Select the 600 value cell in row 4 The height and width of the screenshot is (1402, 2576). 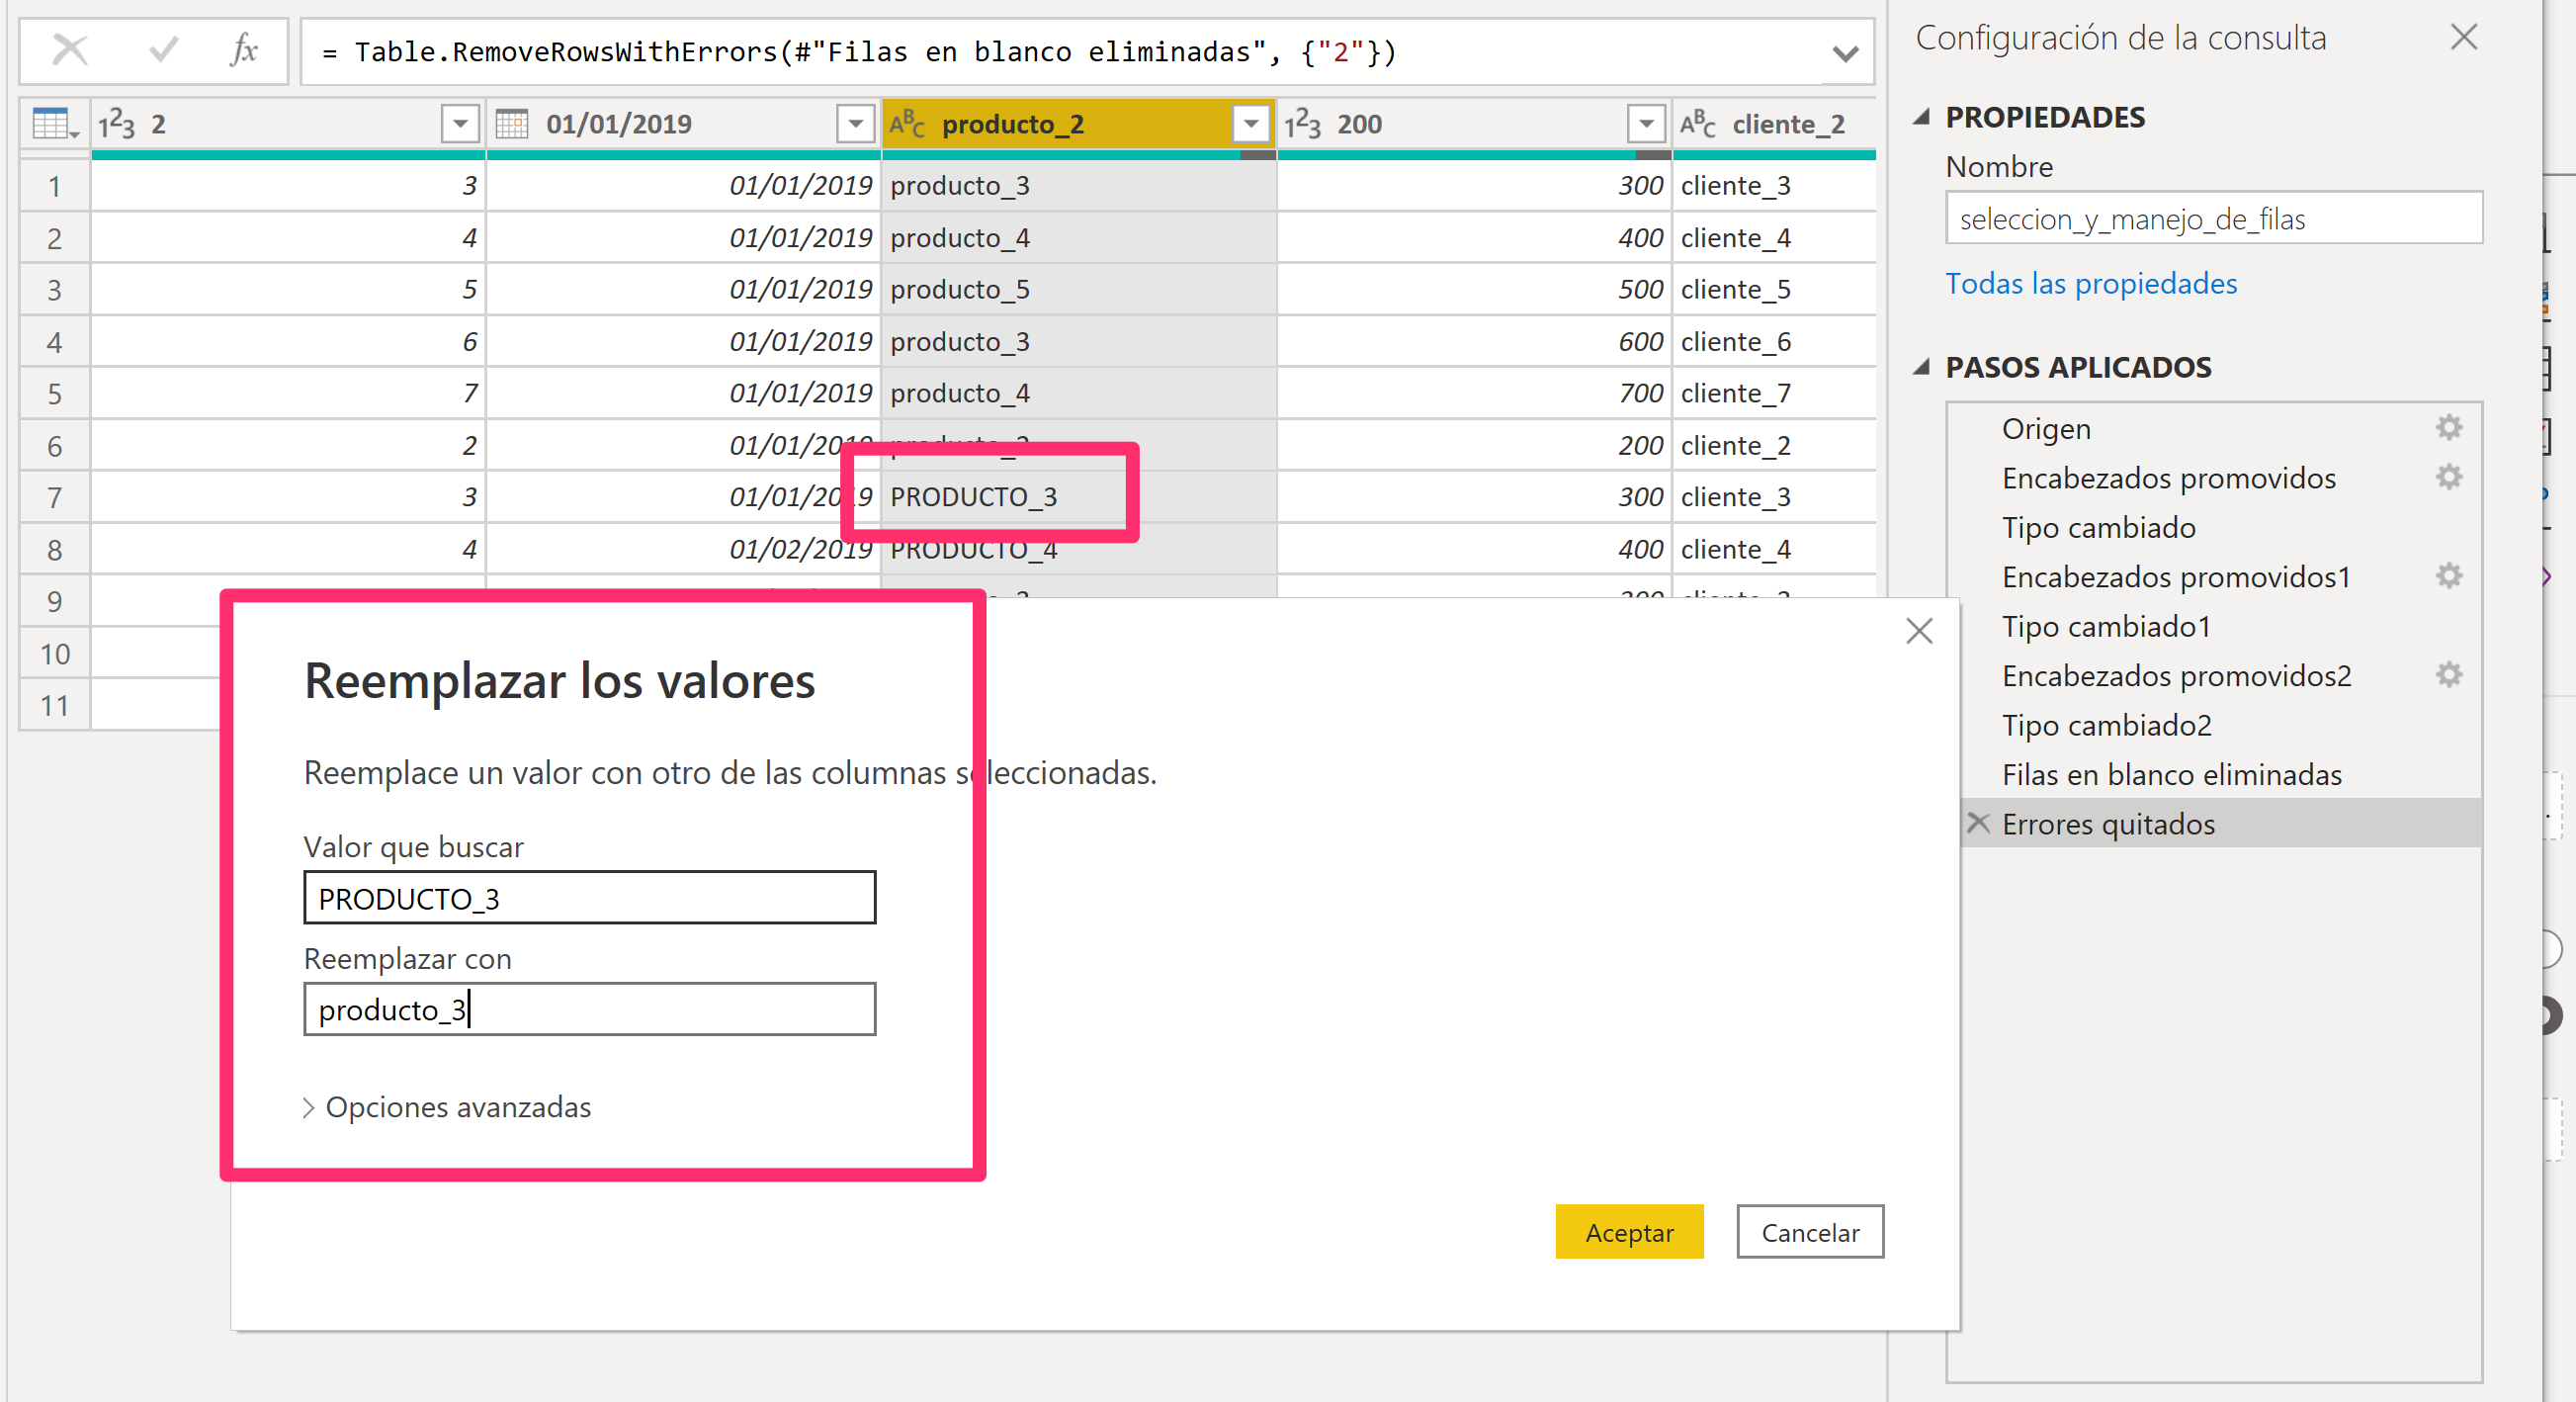(1474, 342)
